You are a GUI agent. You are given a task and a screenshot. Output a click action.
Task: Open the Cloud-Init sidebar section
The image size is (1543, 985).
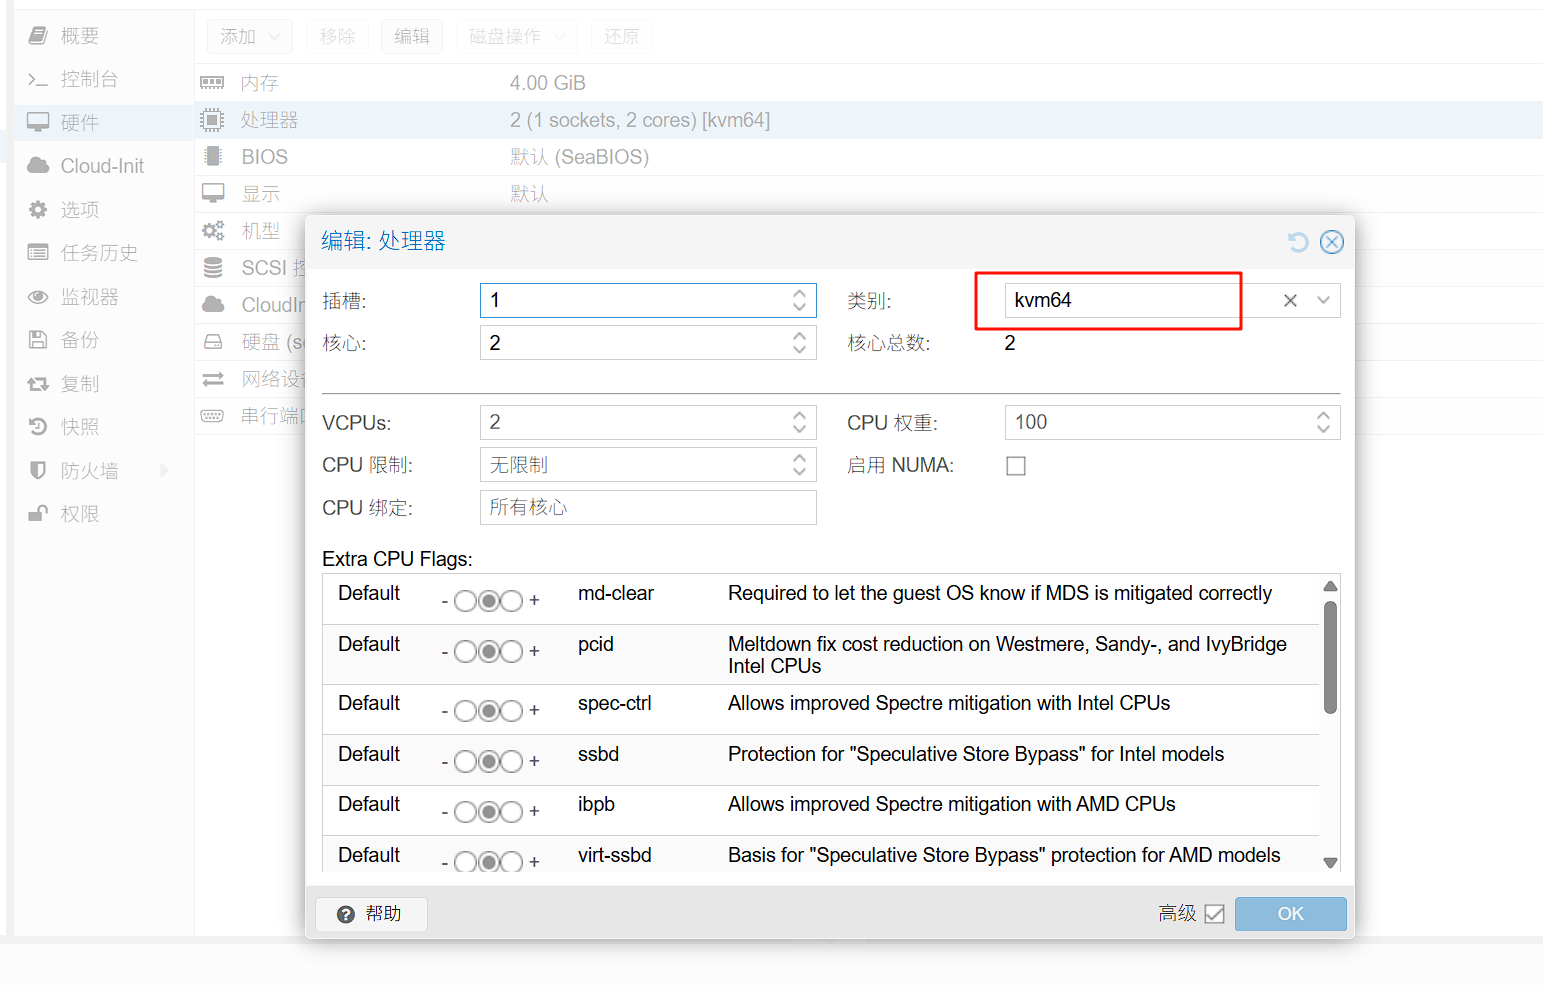(101, 166)
